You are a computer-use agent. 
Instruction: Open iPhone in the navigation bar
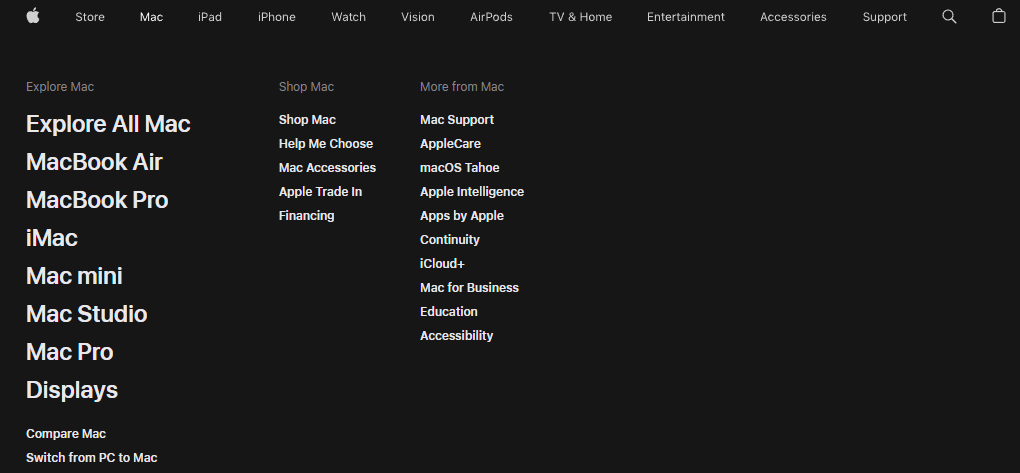click(276, 17)
